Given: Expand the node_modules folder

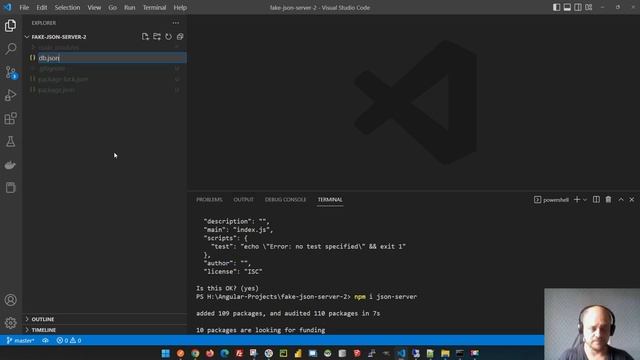Looking at the screenshot, I should (x=105, y=47).
